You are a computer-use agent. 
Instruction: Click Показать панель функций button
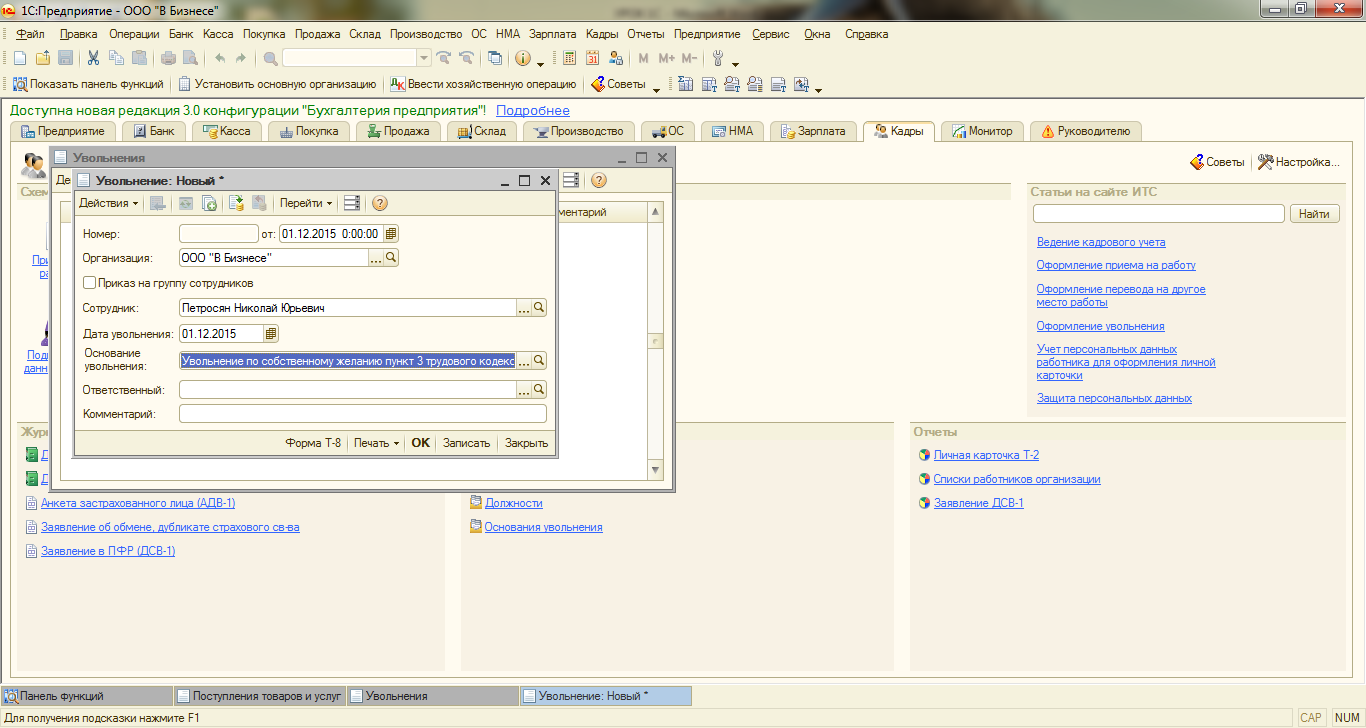click(89, 84)
